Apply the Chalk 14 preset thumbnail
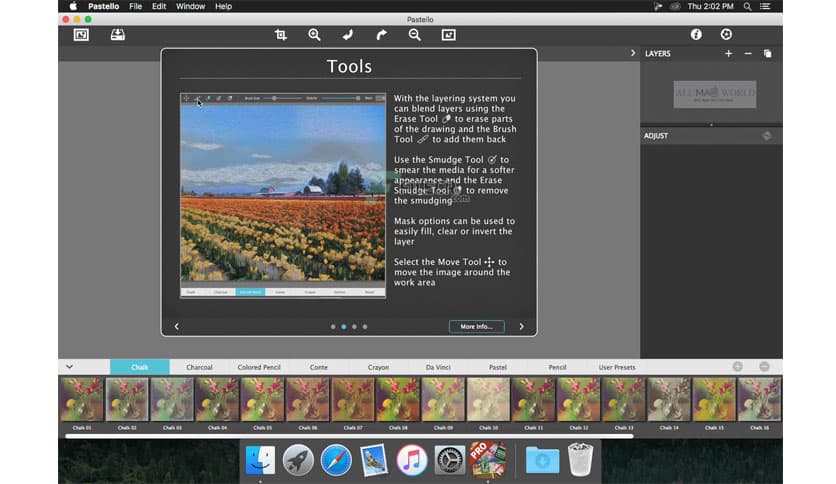 tap(669, 399)
